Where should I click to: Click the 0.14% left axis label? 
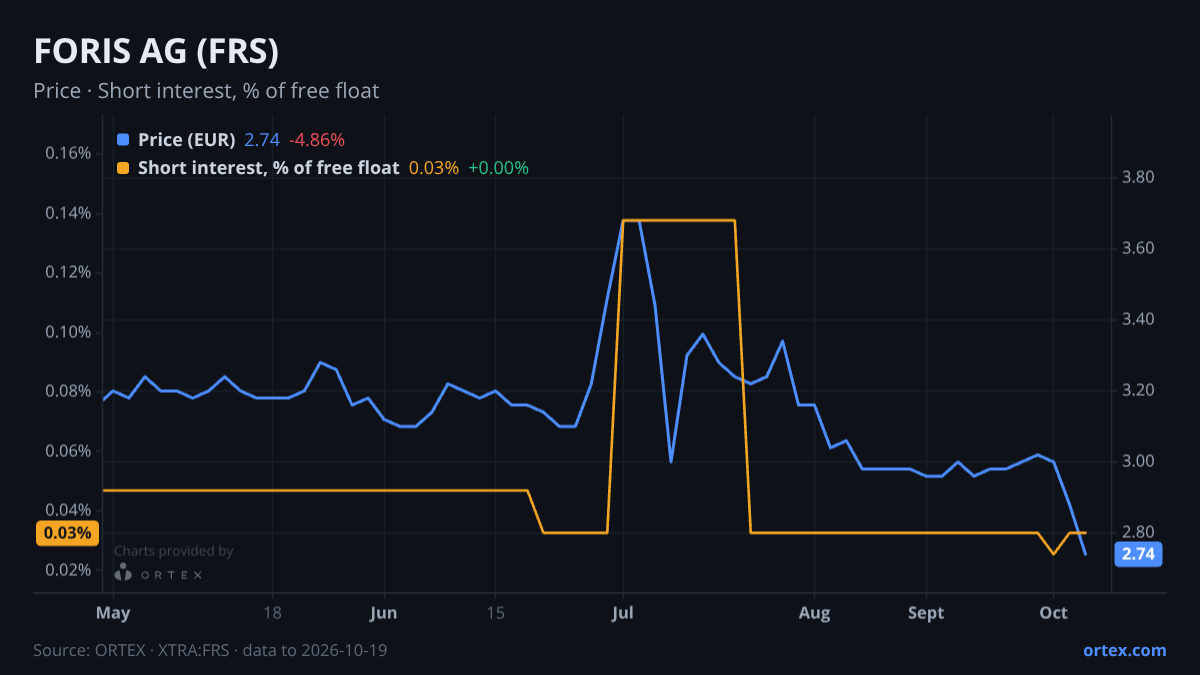[x=68, y=213]
